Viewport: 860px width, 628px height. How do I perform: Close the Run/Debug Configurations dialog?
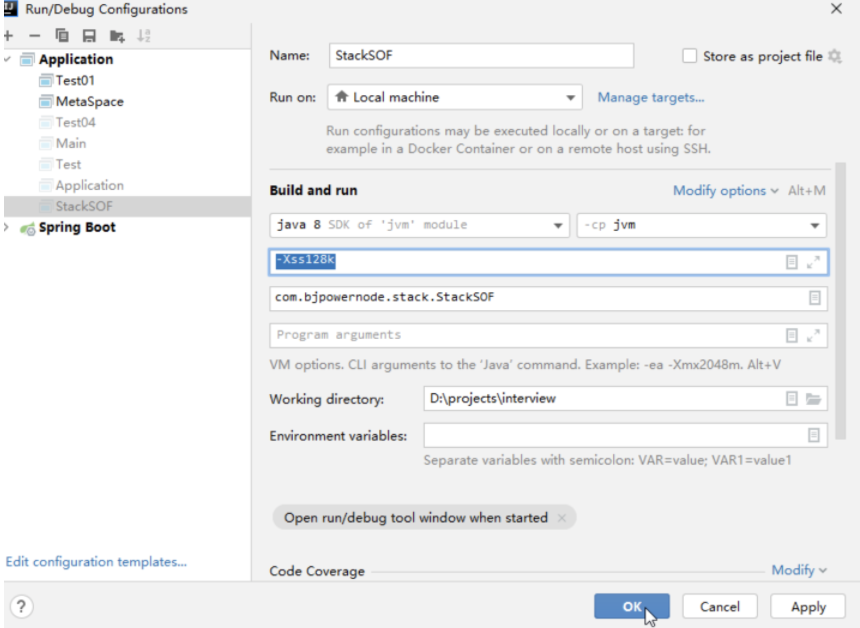pos(836,9)
